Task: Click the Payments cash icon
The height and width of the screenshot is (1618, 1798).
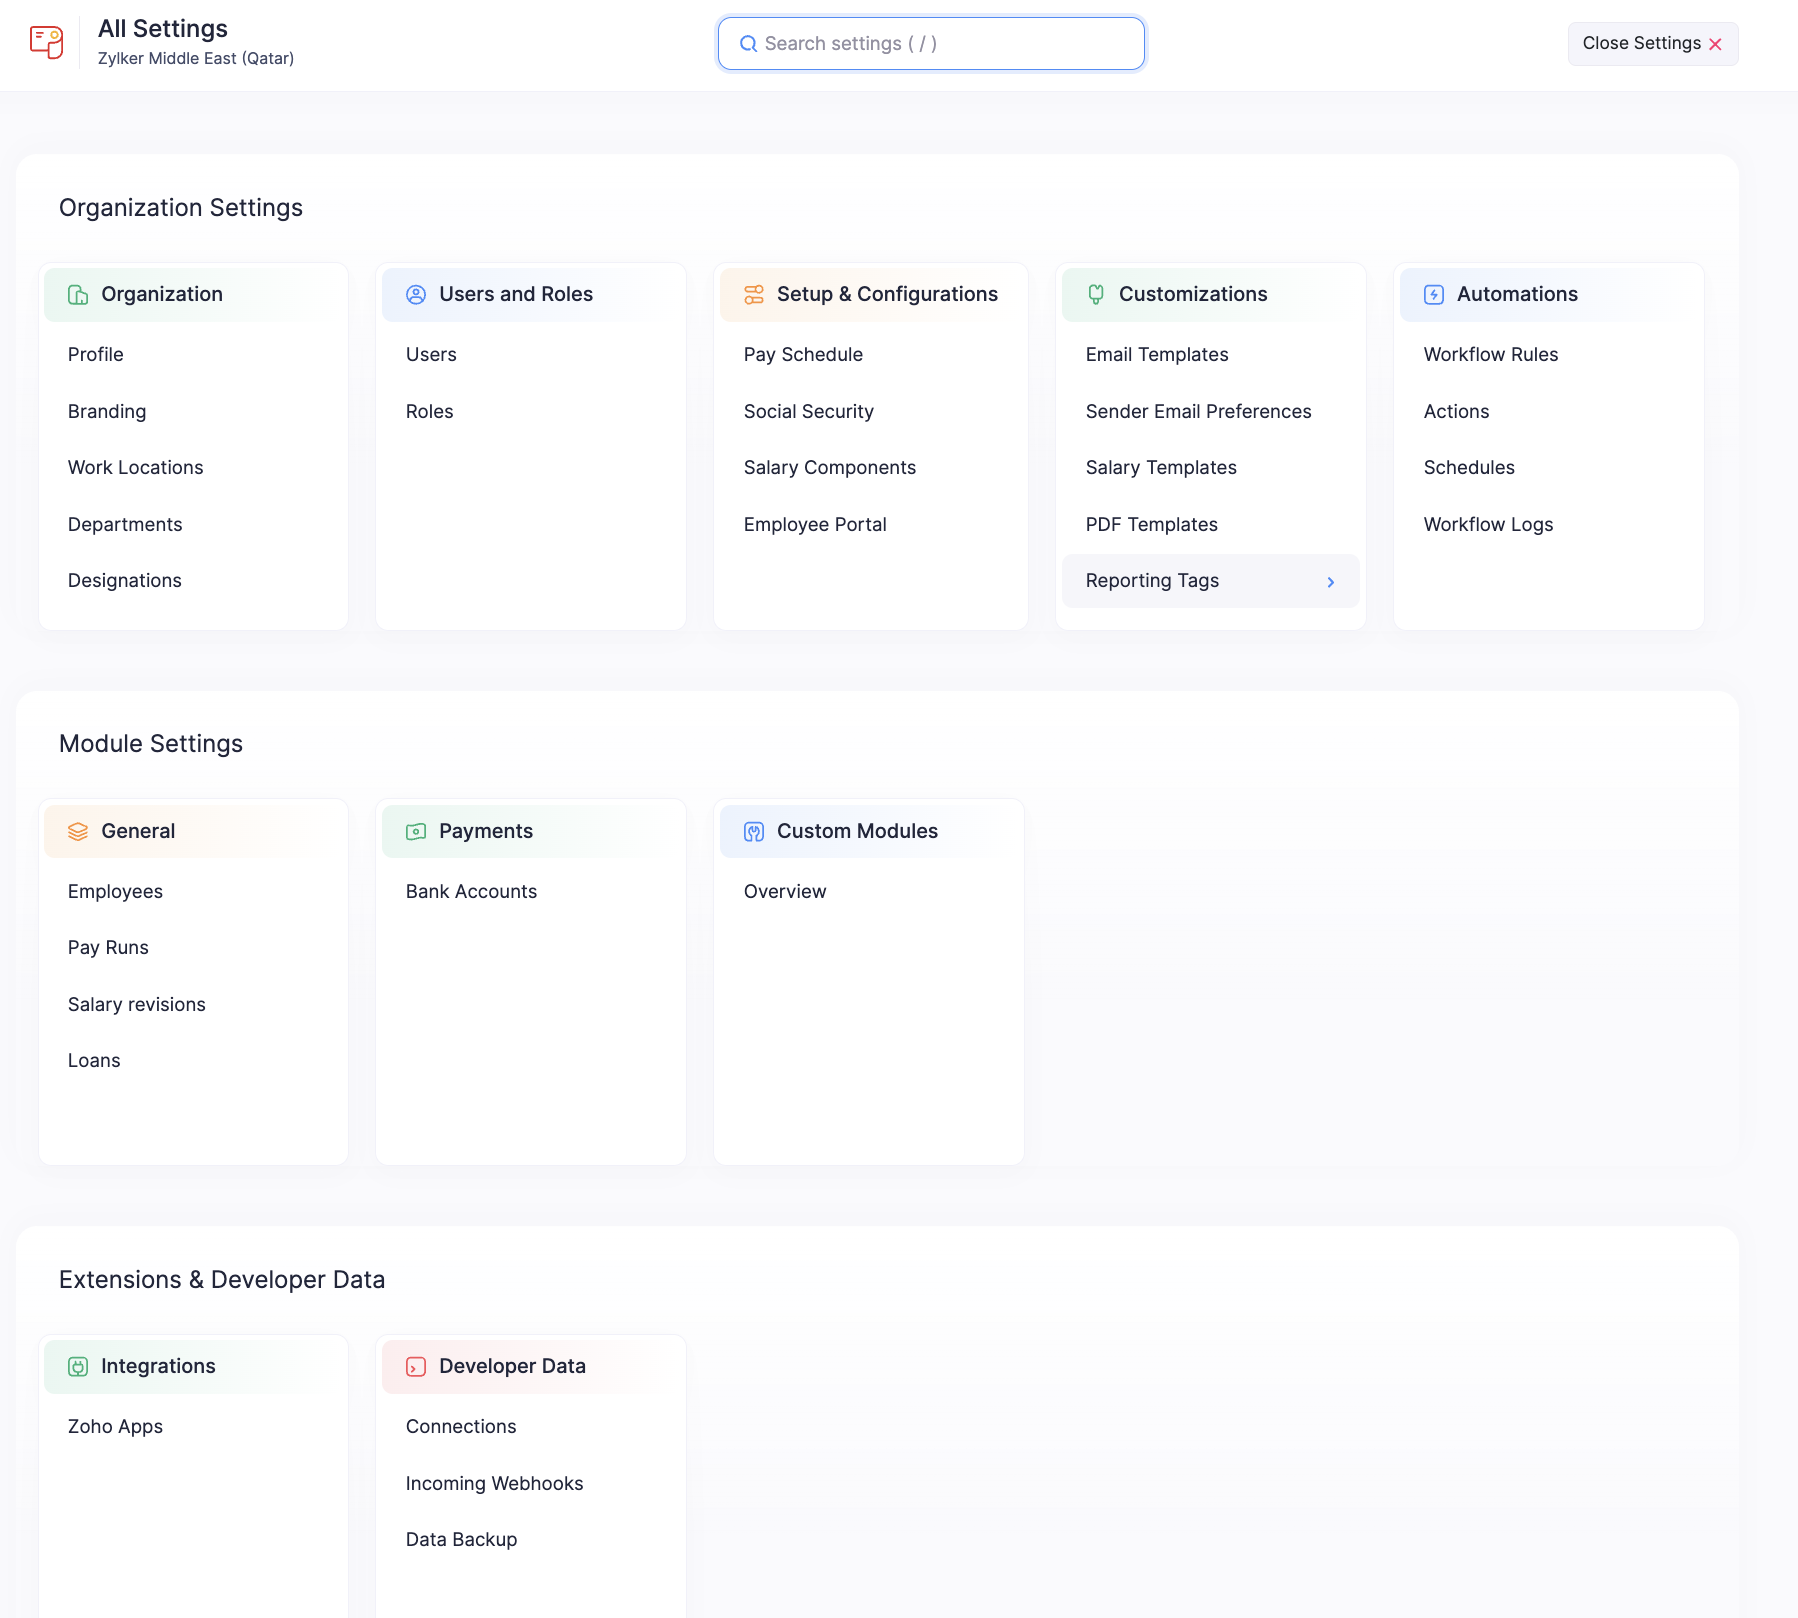Action: click(416, 832)
